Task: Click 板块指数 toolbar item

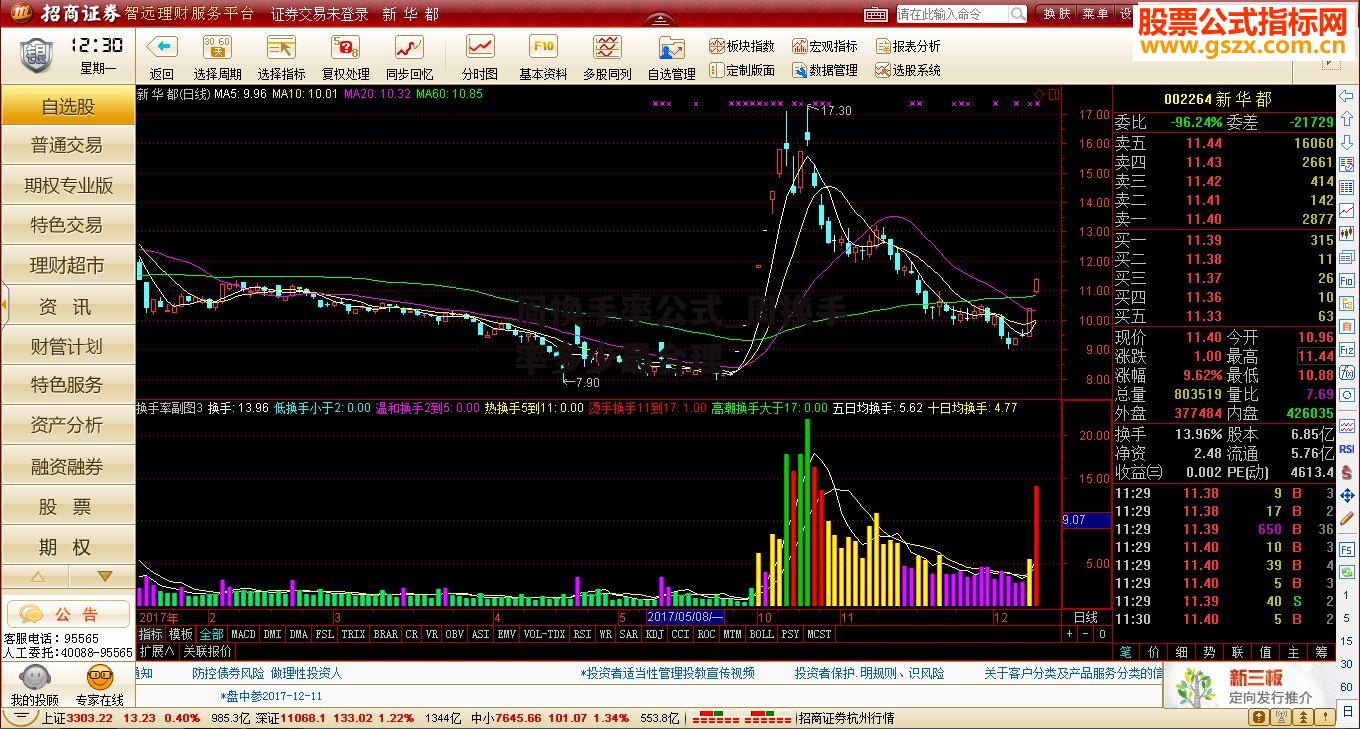Action: point(742,46)
